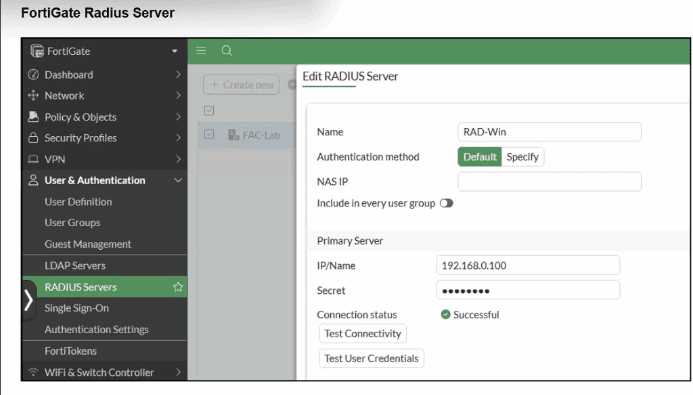Click the Test User Credentials button
This screenshot has height=395, width=693.
click(371, 358)
